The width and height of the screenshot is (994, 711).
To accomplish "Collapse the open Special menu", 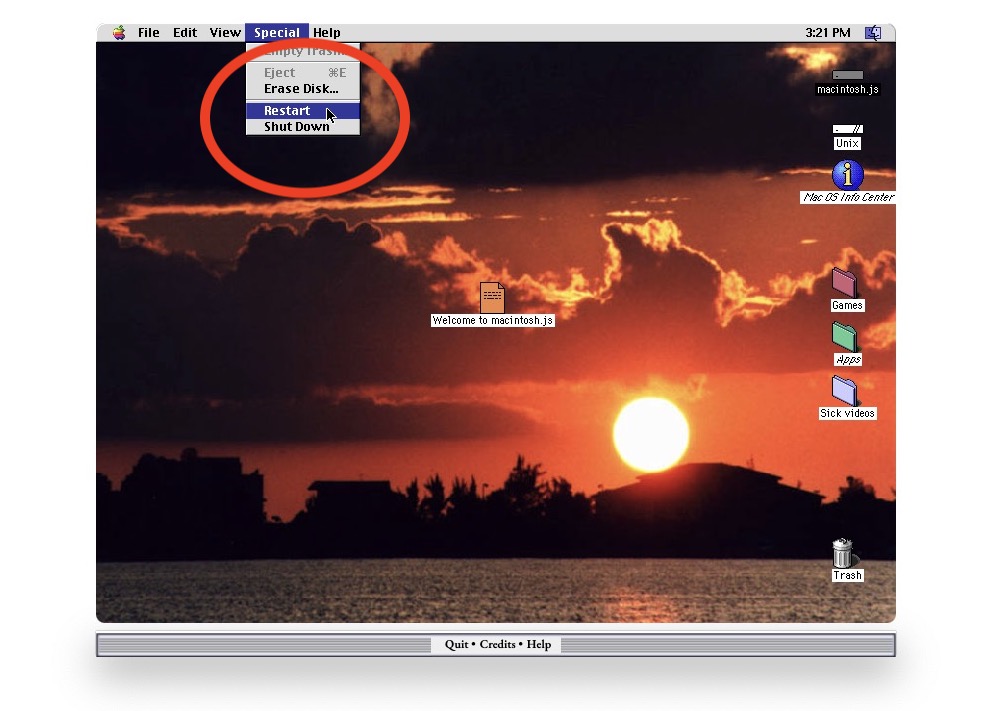I will tap(277, 33).
